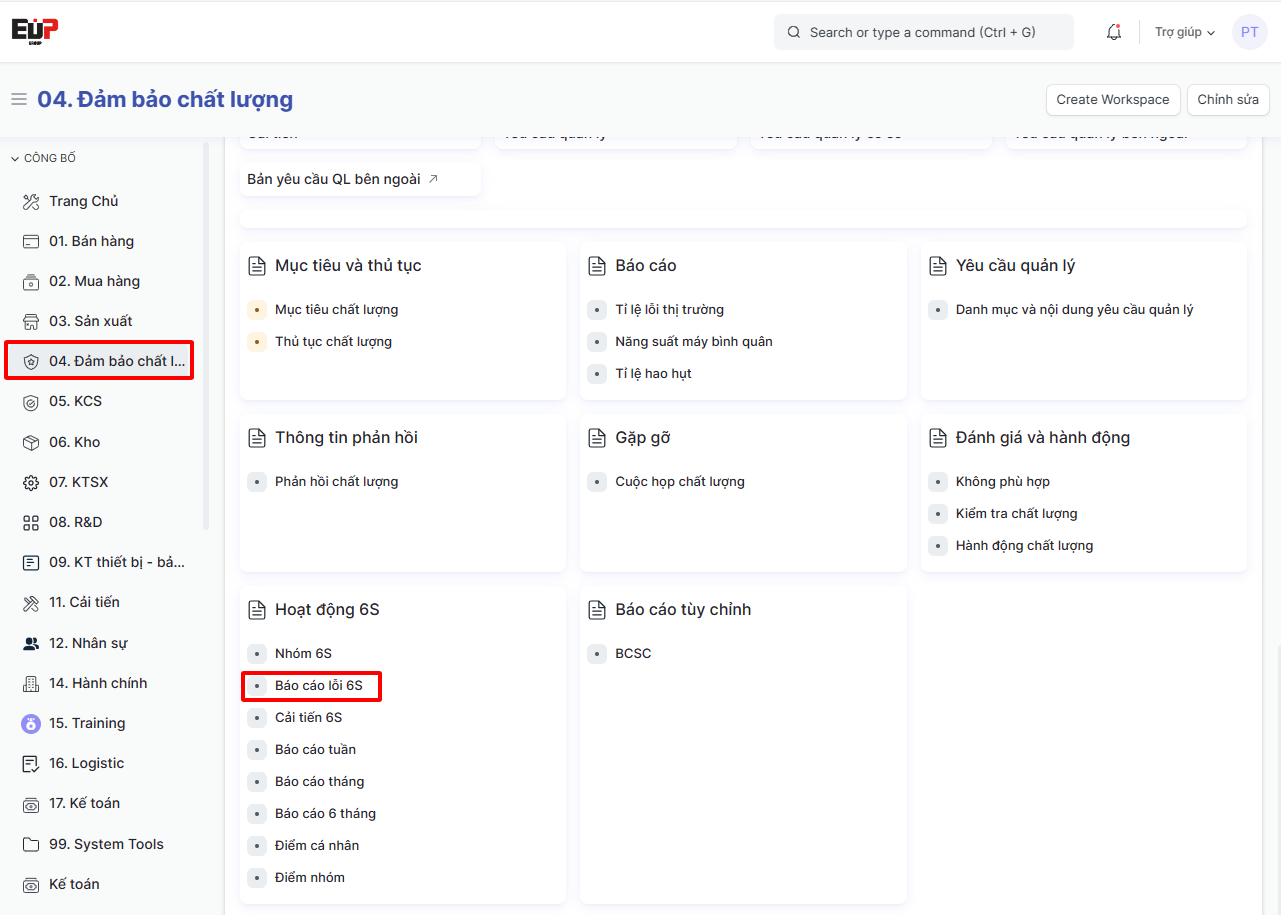
Task: Click the 05. KCS shield icon
Action: click(x=31, y=402)
